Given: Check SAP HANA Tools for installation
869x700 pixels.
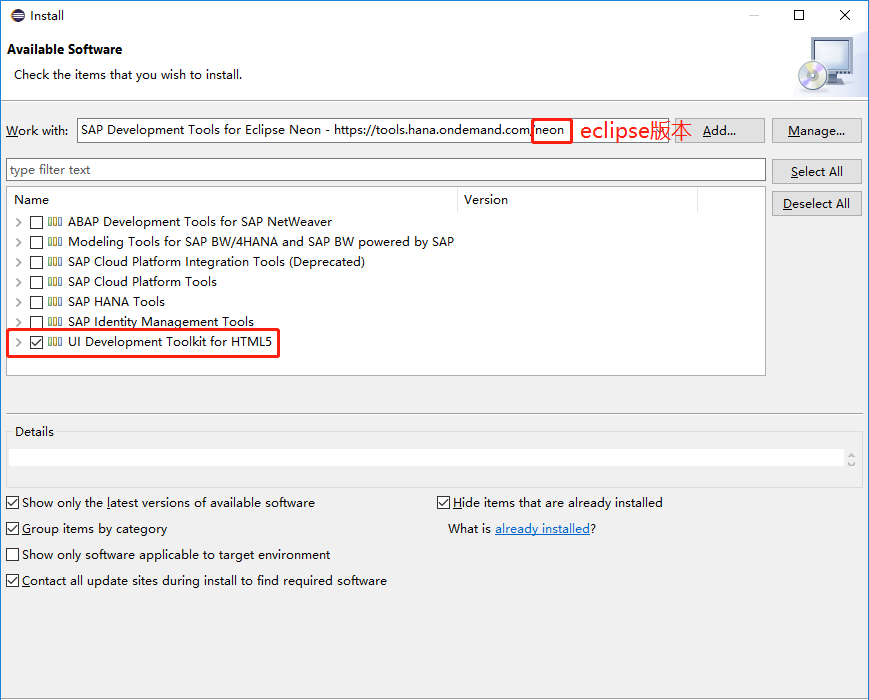Looking at the screenshot, I should (x=36, y=301).
